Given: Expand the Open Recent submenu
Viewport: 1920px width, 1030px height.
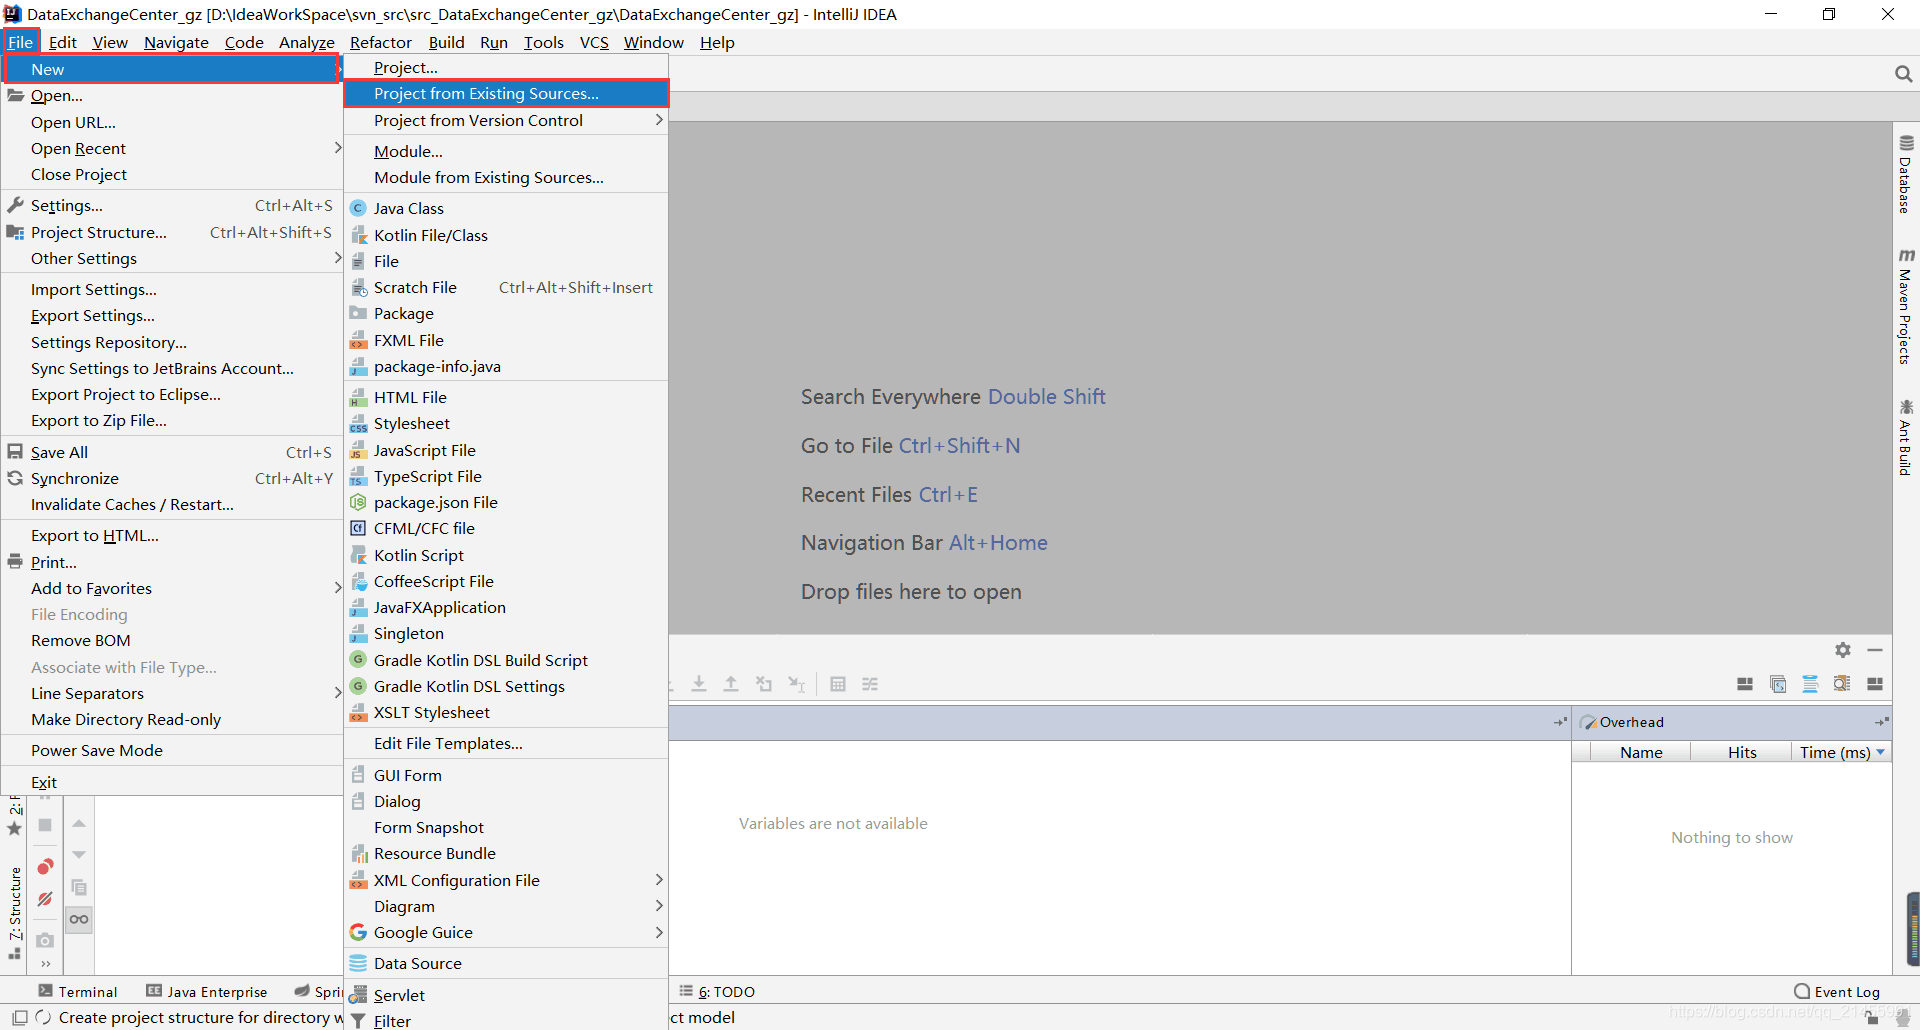Looking at the screenshot, I should coord(338,148).
